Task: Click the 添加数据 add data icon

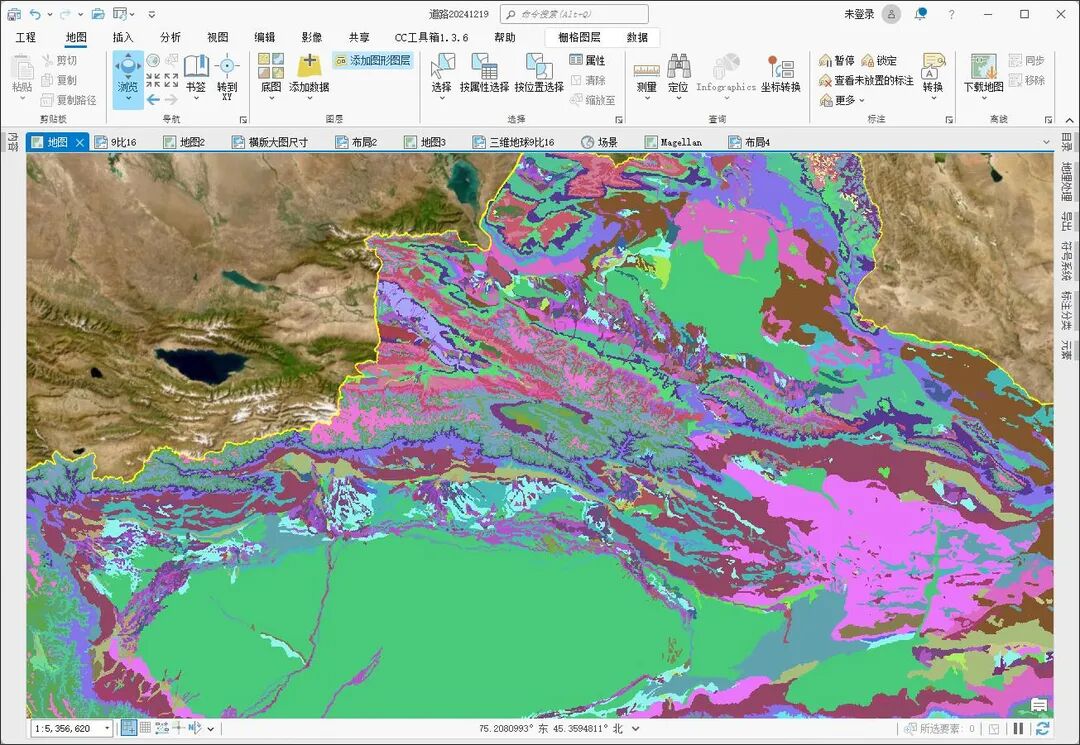Action: click(x=309, y=66)
